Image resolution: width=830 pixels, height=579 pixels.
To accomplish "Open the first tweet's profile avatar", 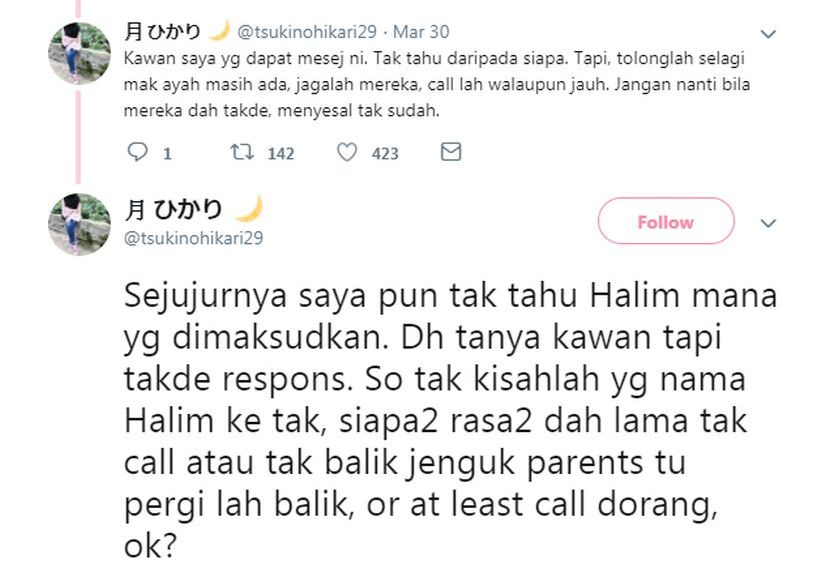I will tap(79, 53).
